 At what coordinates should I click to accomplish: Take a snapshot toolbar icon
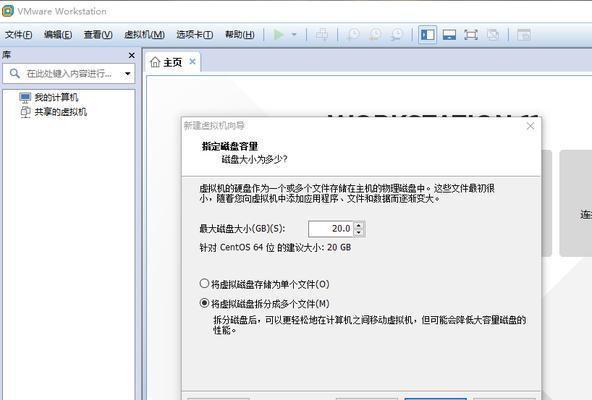pyautogui.click(x=353, y=35)
